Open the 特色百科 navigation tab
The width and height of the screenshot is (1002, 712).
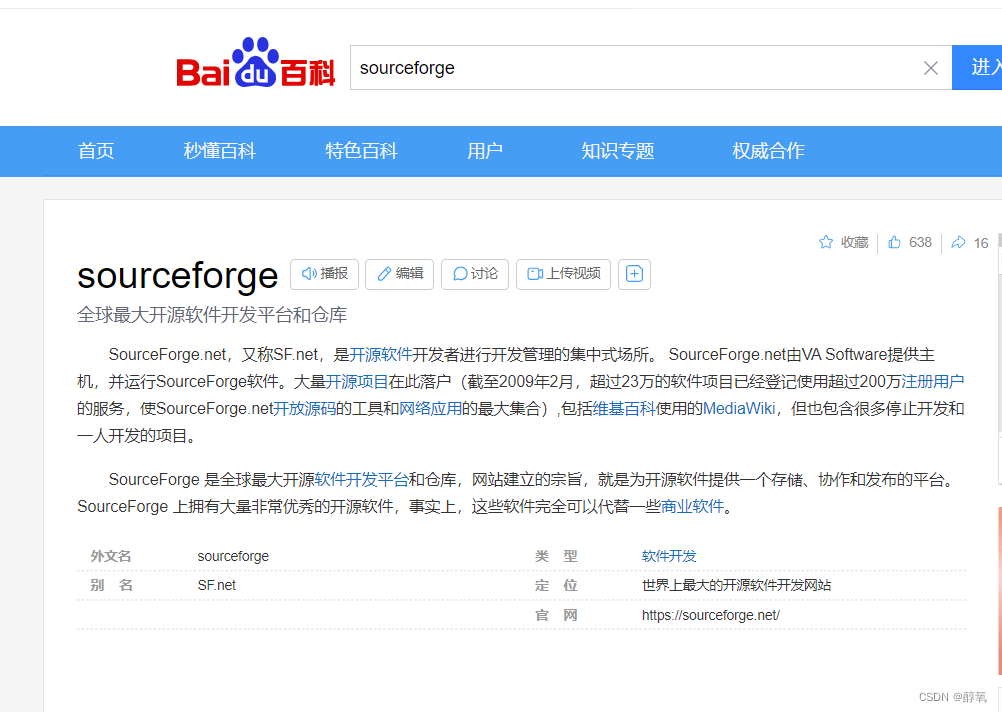[361, 151]
